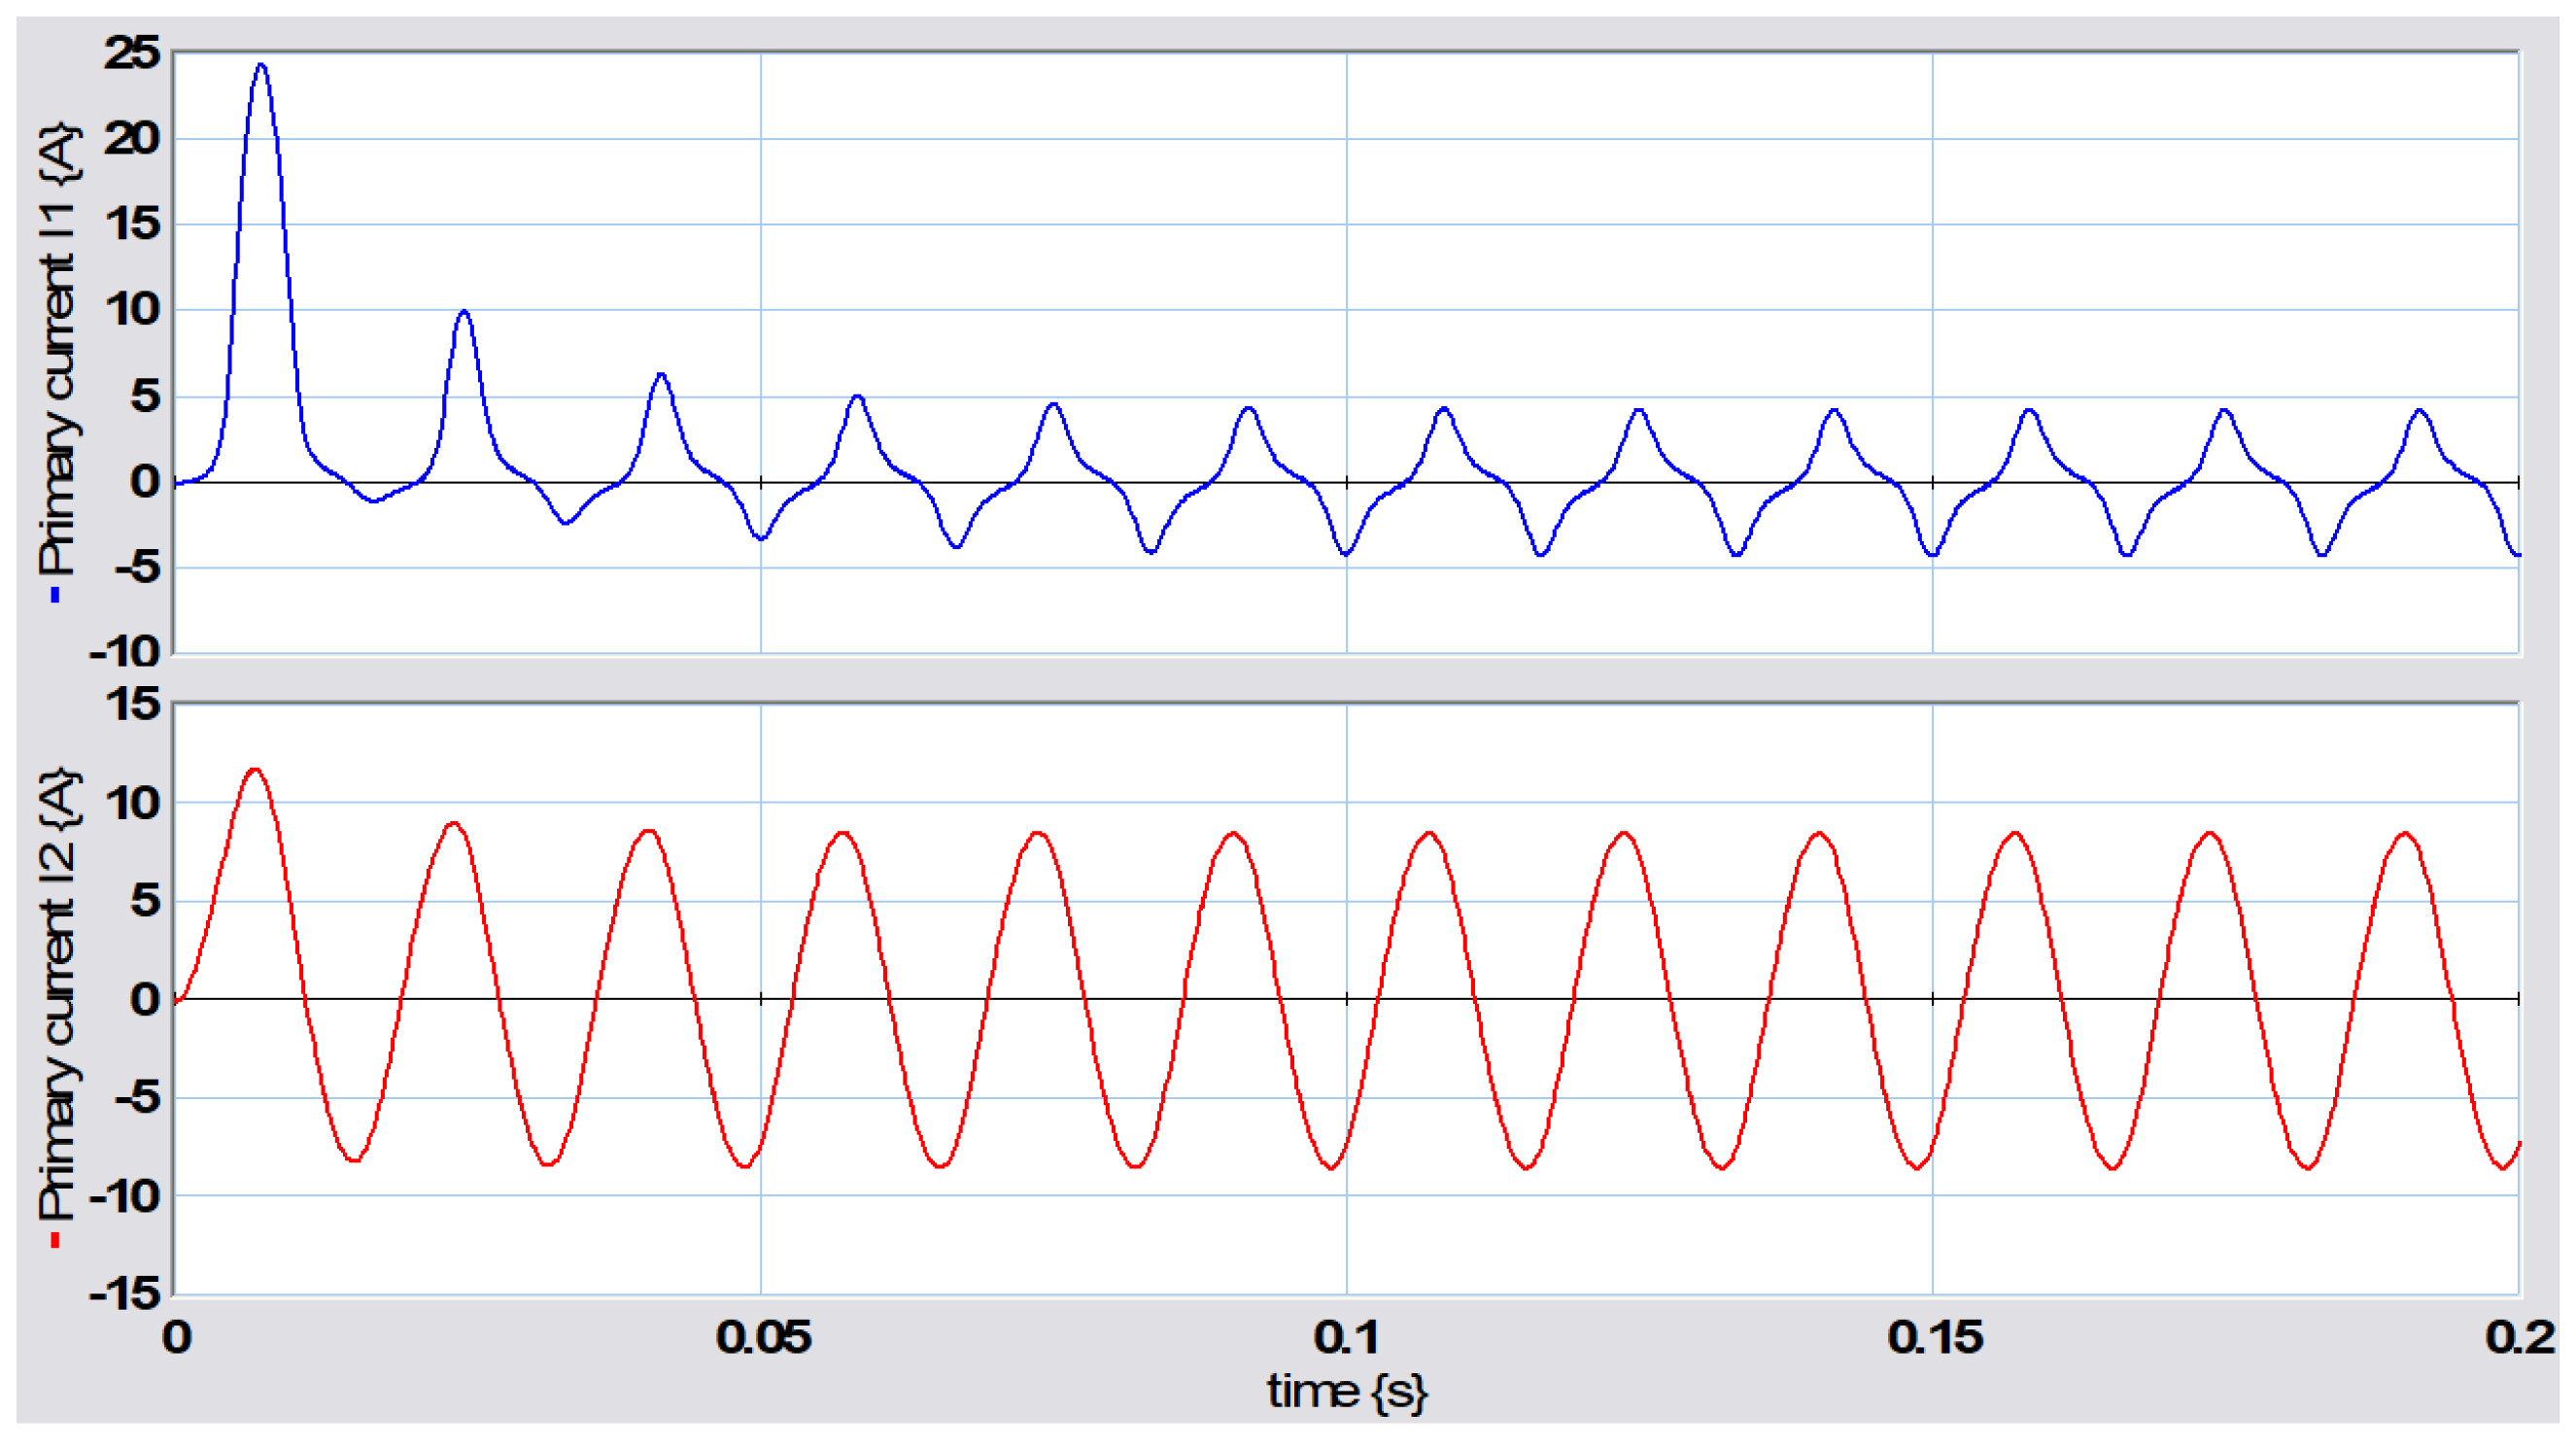Click the red I2 legend marker

pos(56,1241)
